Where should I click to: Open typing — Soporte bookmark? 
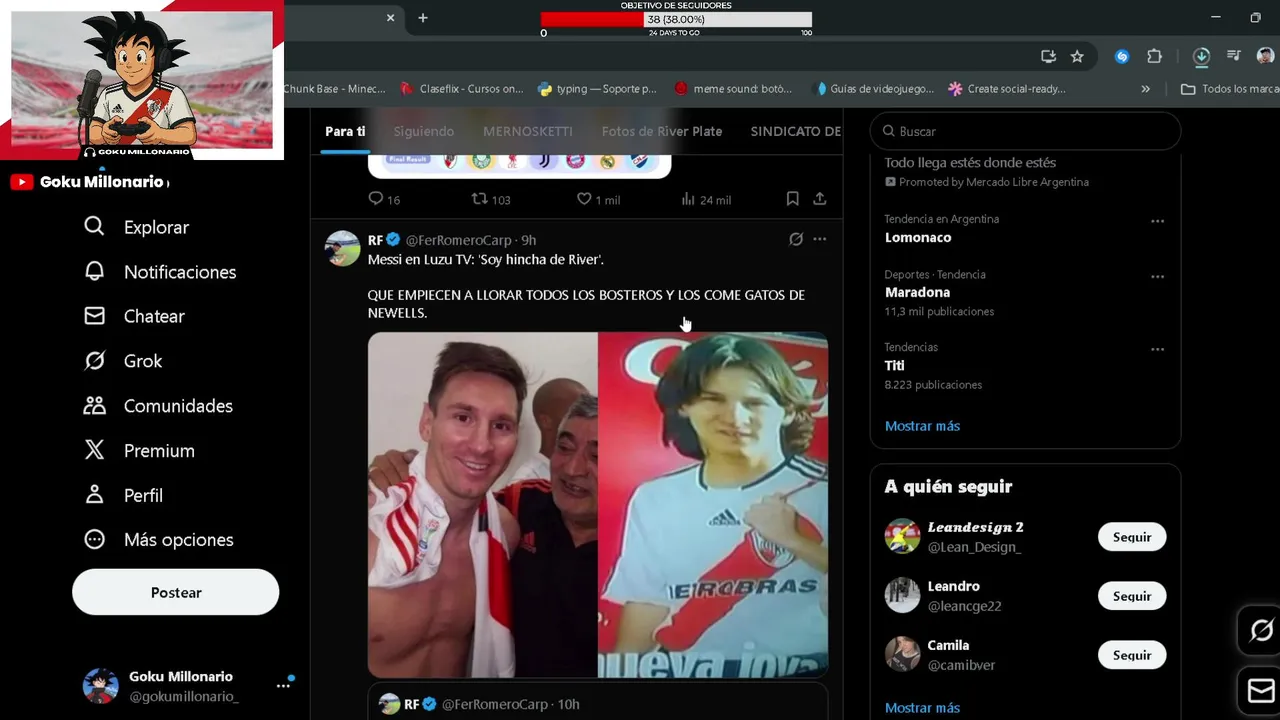pyautogui.click(x=597, y=89)
